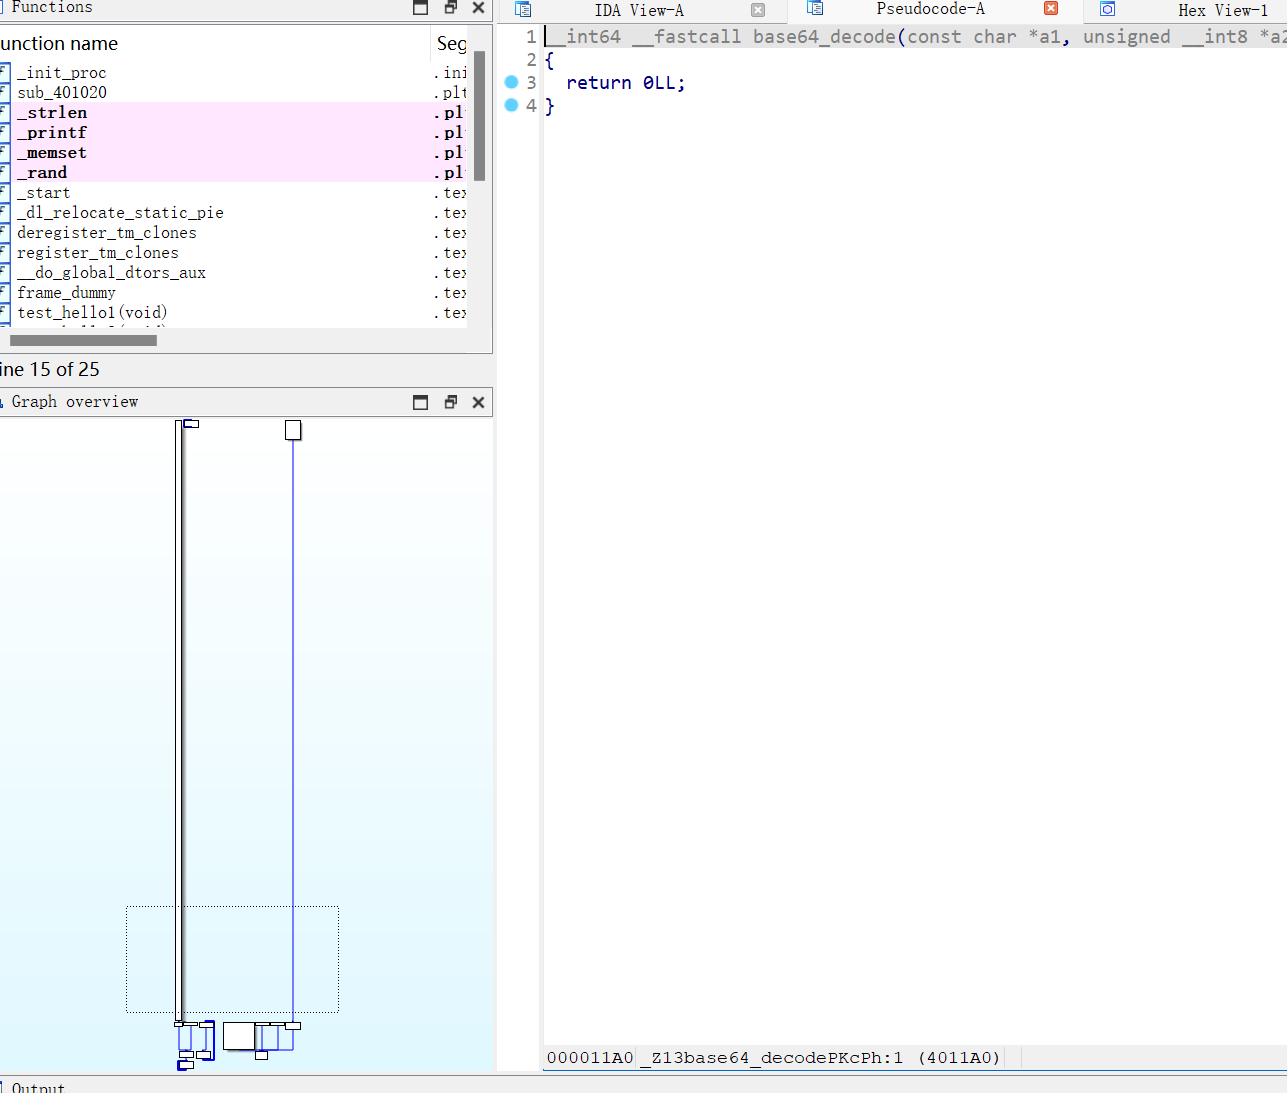The image size is (1287, 1093).
Task: Click the IDA View-A tab icon
Action: pyautogui.click(x=523, y=10)
